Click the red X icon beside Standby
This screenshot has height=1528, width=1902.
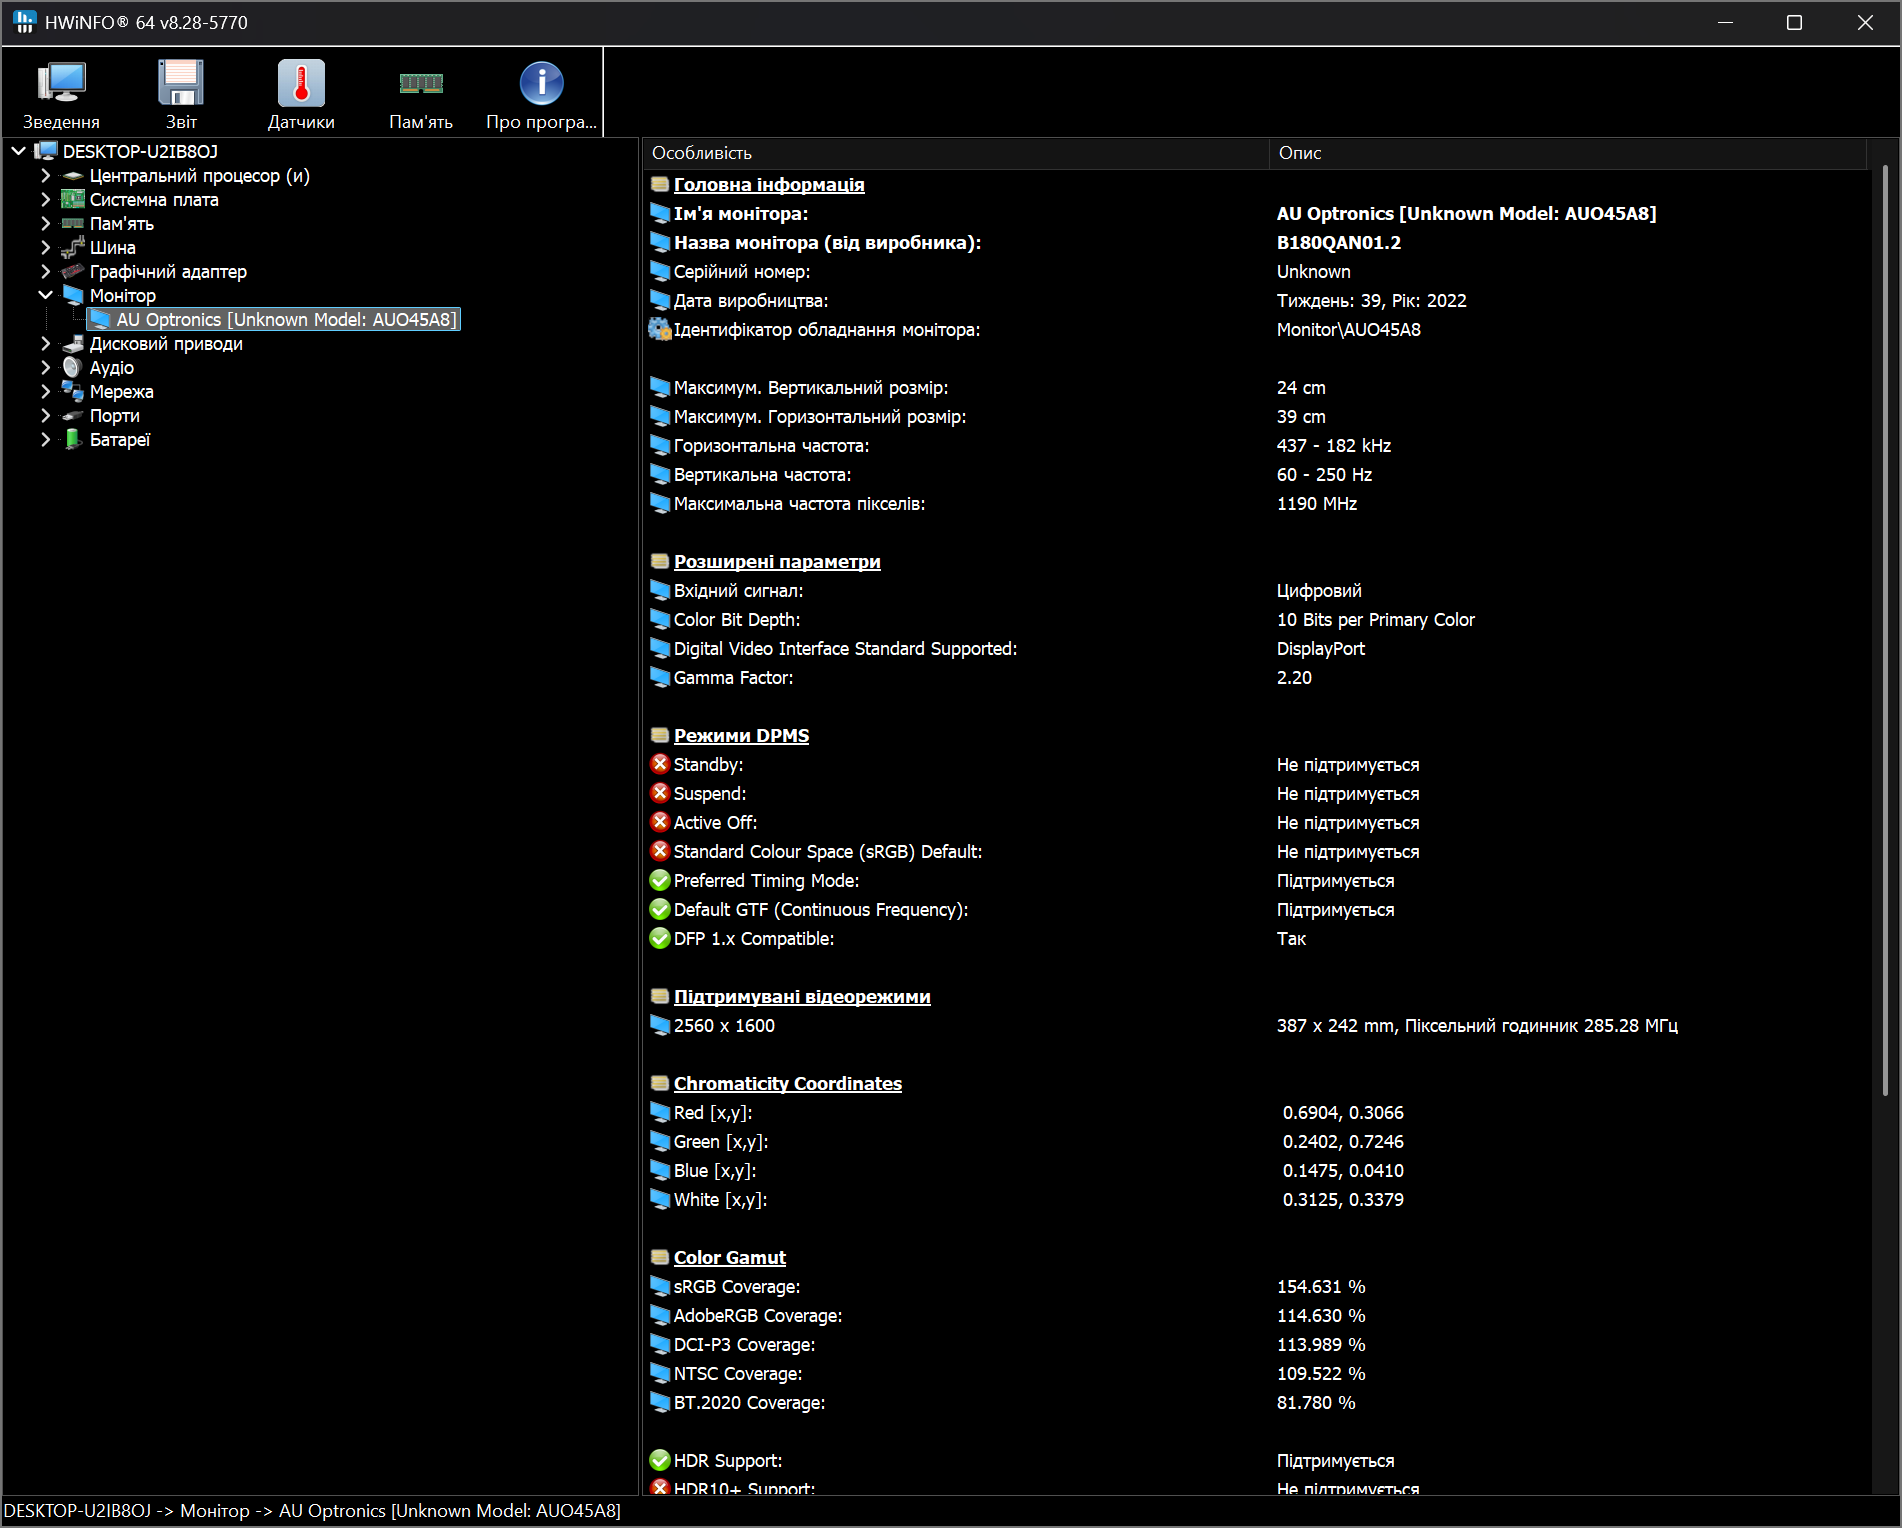click(660, 765)
